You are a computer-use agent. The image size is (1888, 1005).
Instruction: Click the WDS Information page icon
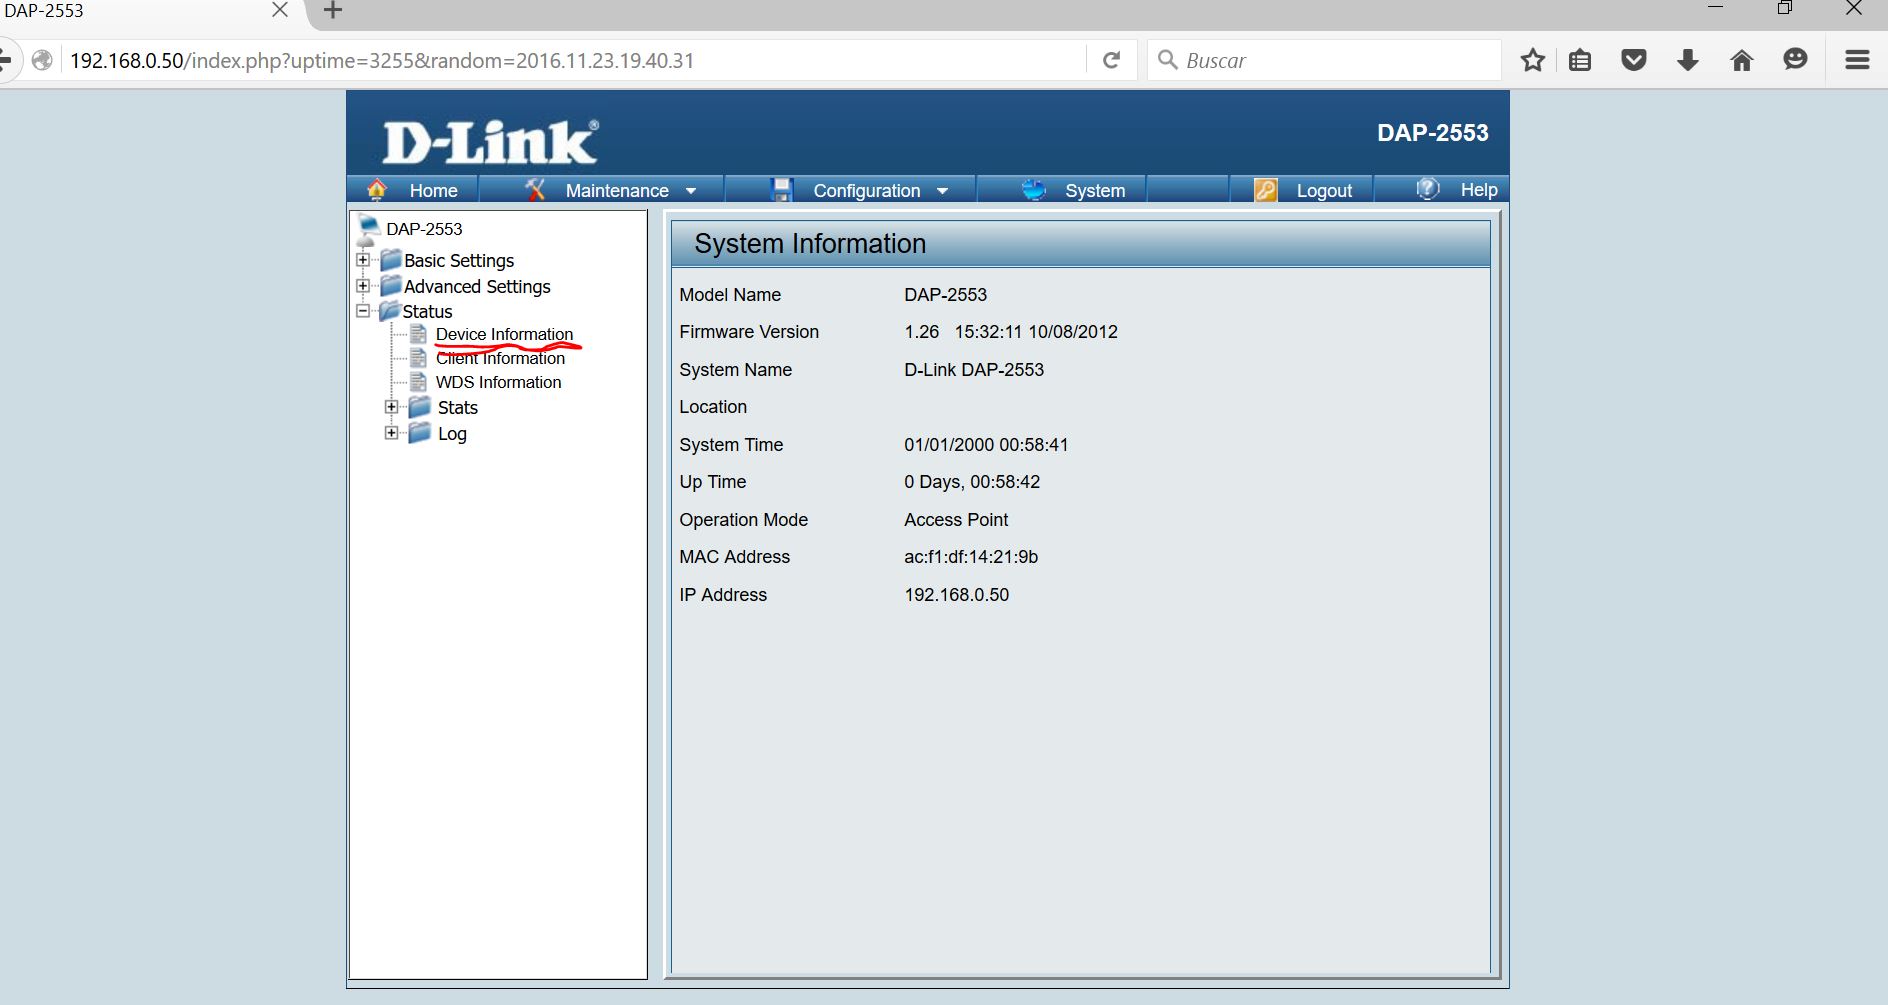(x=419, y=382)
